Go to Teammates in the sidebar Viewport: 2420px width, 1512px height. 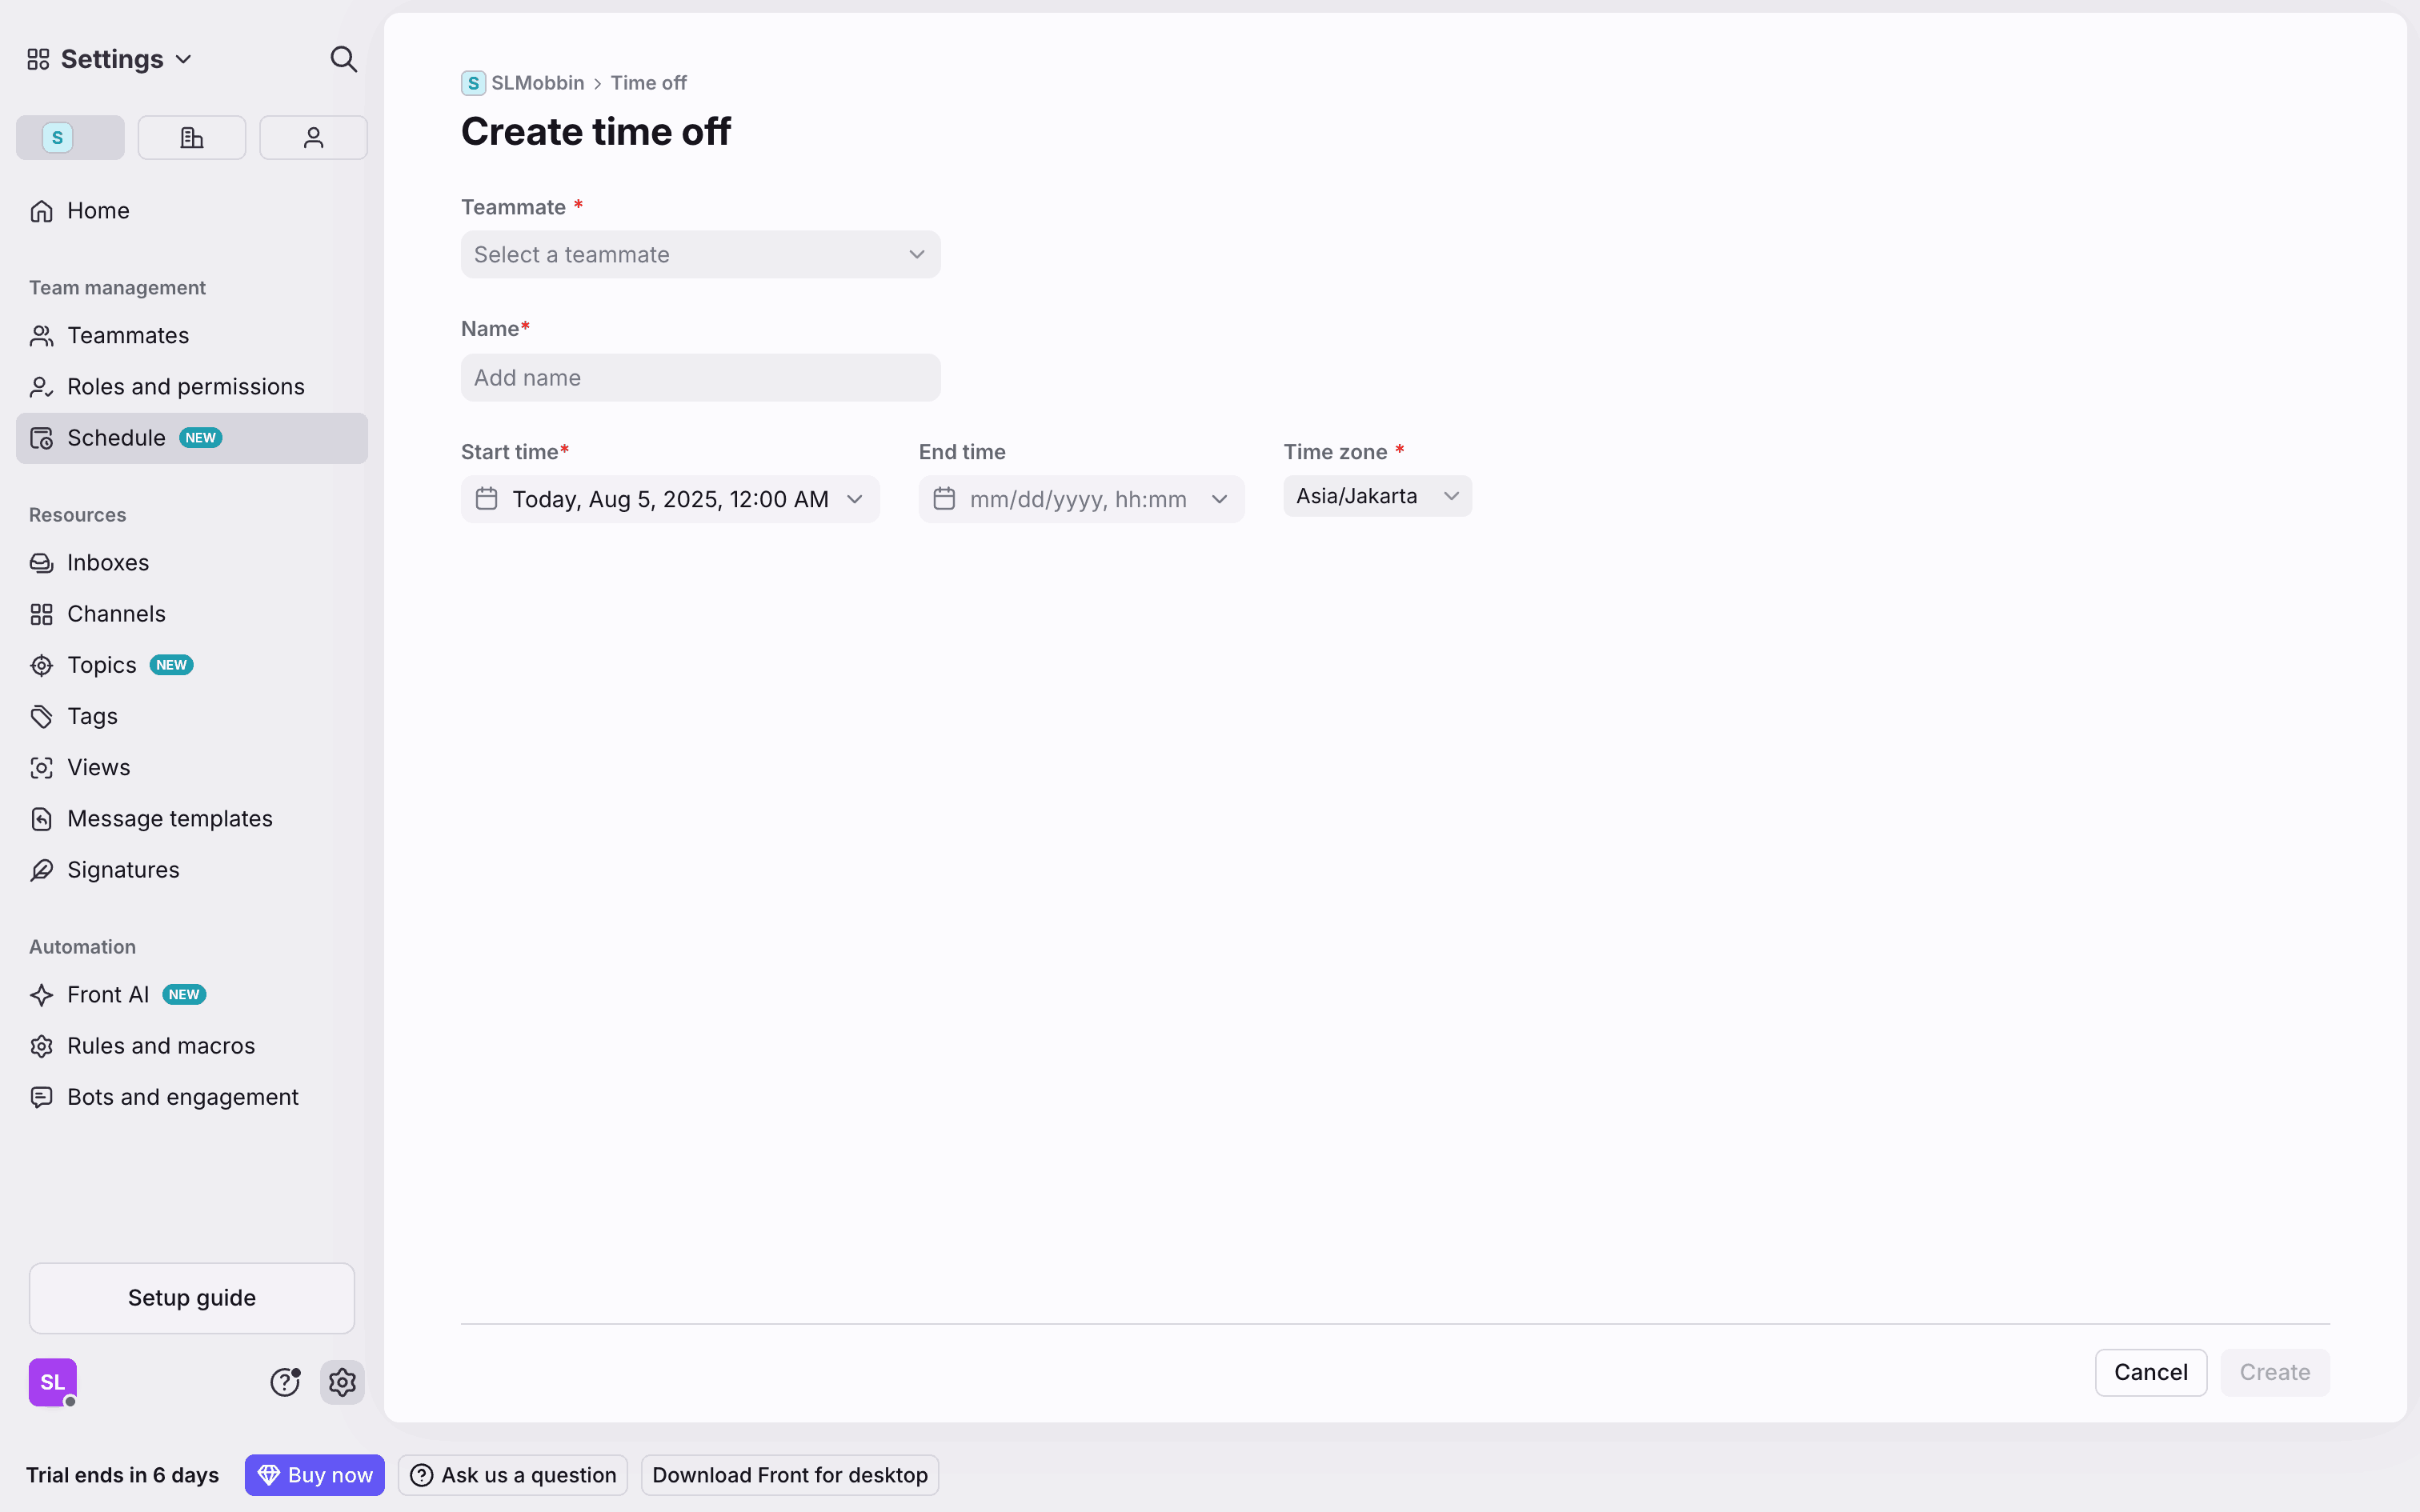pyautogui.click(x=128, y=336)
